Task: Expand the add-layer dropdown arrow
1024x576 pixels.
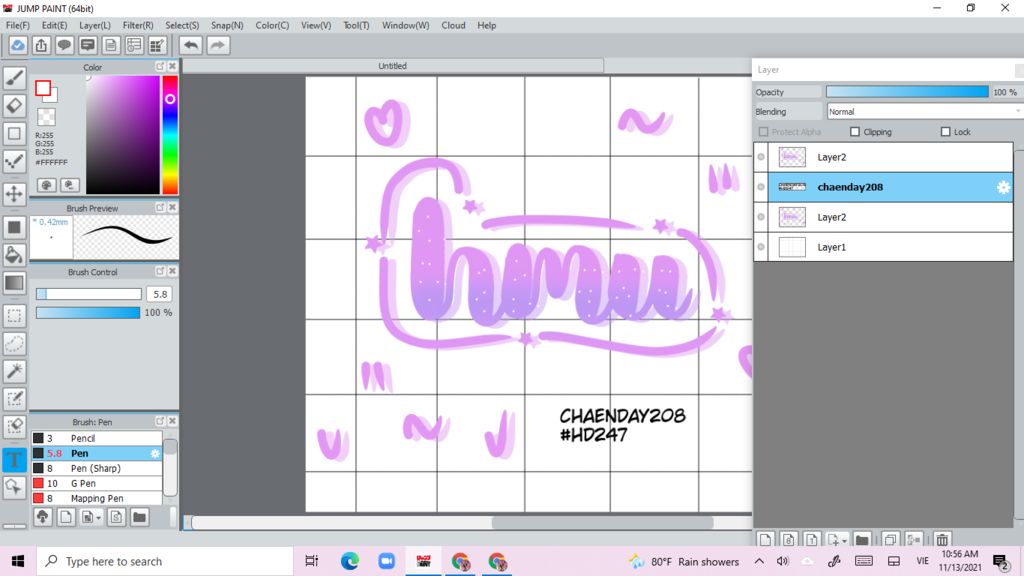Action: pyautogui.click(x=844, y=541)
